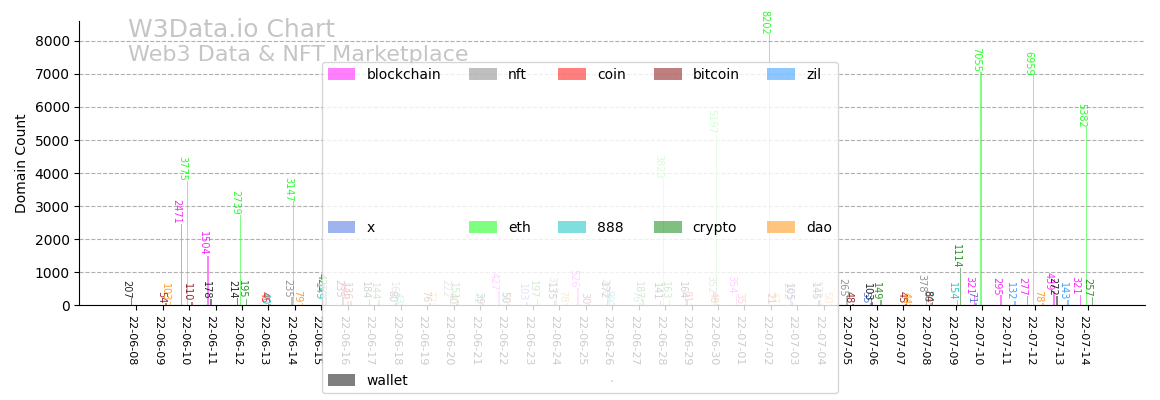1160x400 pixels.
Task: Click the '888' legend label
Action: tap(612, 227)
